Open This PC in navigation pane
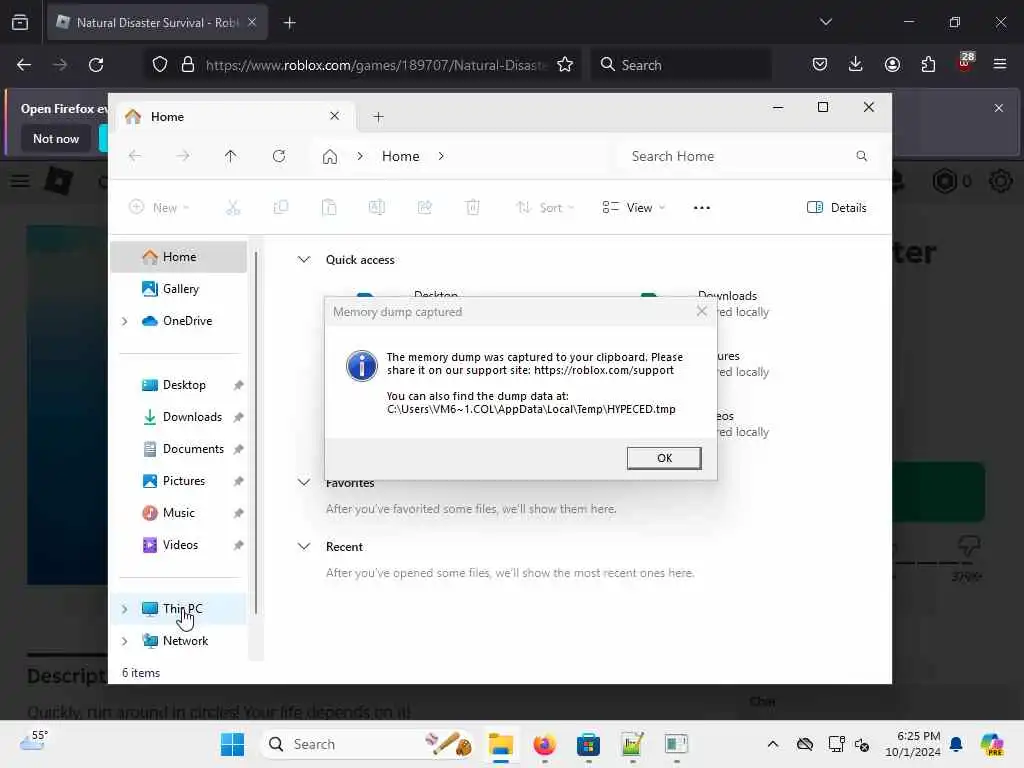Screen dimensions: 1024x768 [182, 609]
